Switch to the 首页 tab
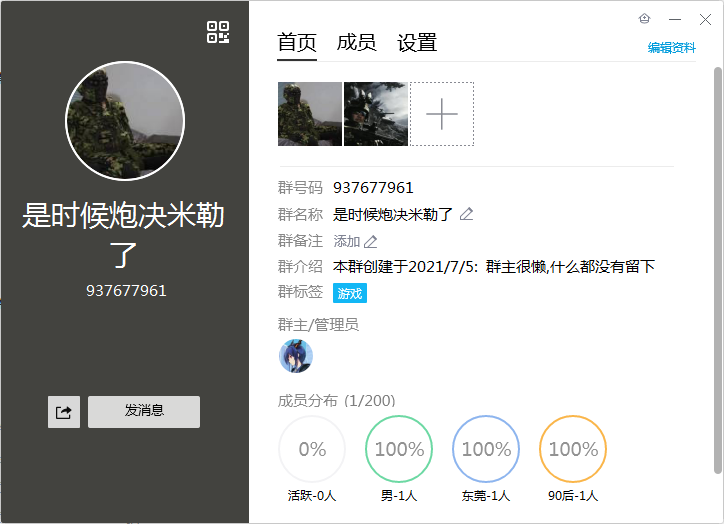 click(x=297, y=43)
